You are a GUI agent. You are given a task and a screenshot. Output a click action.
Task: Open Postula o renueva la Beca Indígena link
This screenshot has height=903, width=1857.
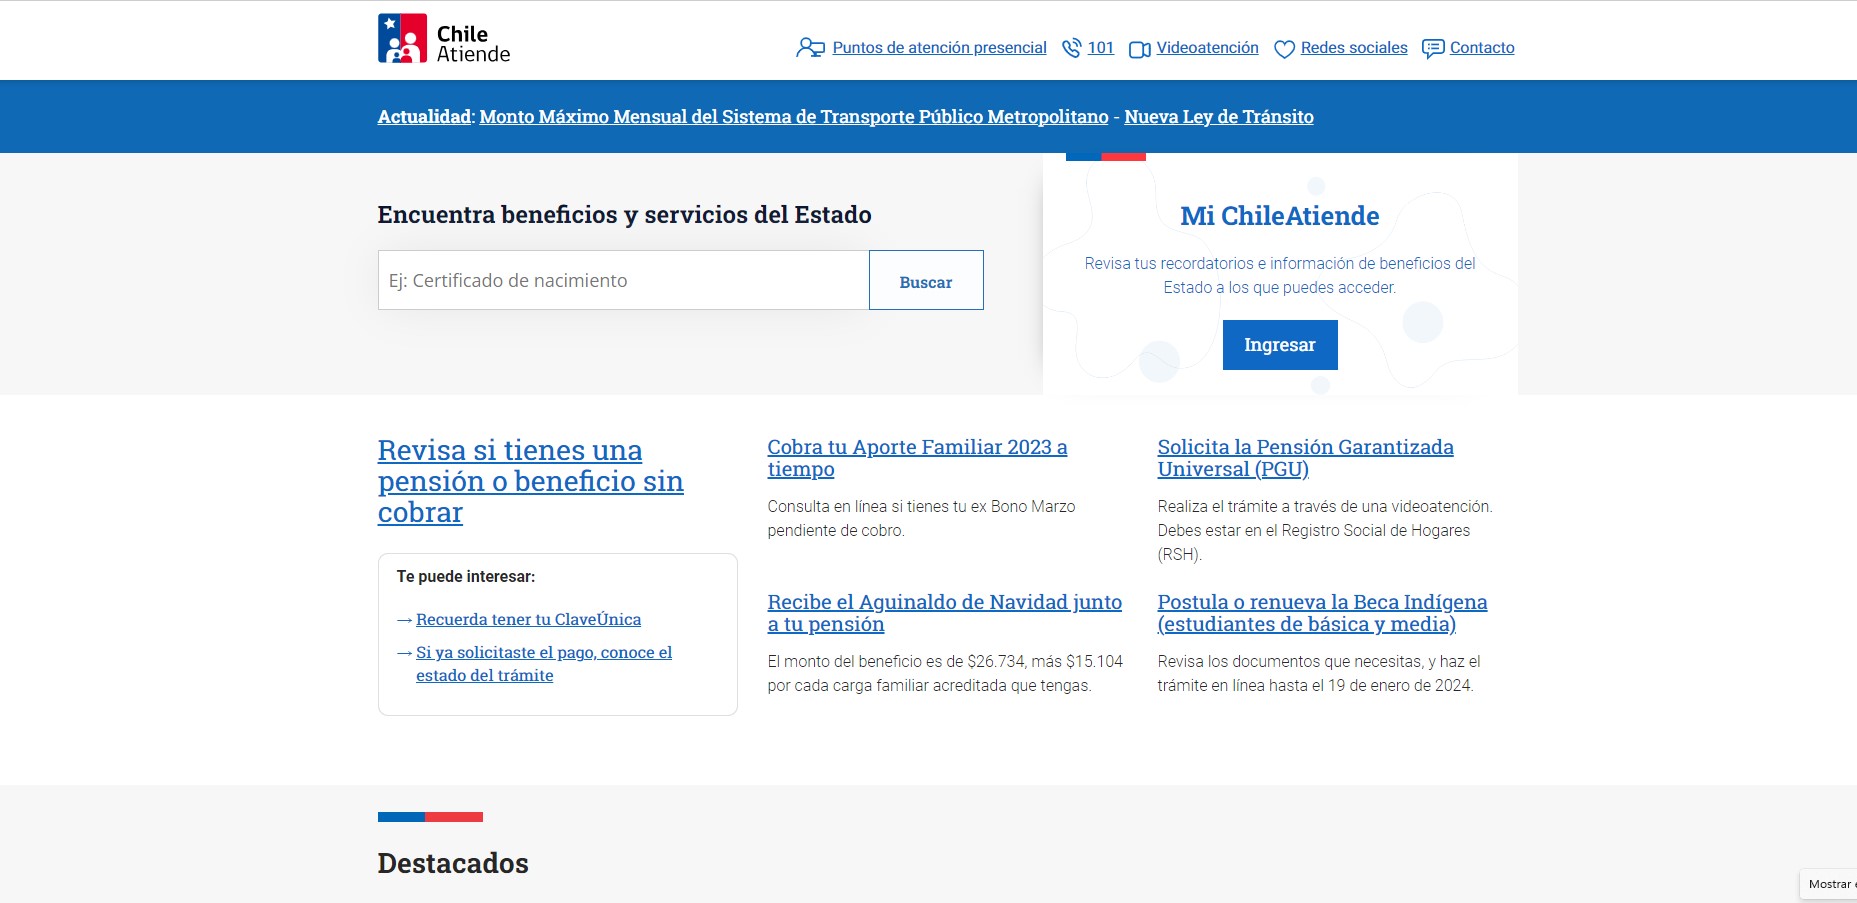click(x=1322, y=613)
